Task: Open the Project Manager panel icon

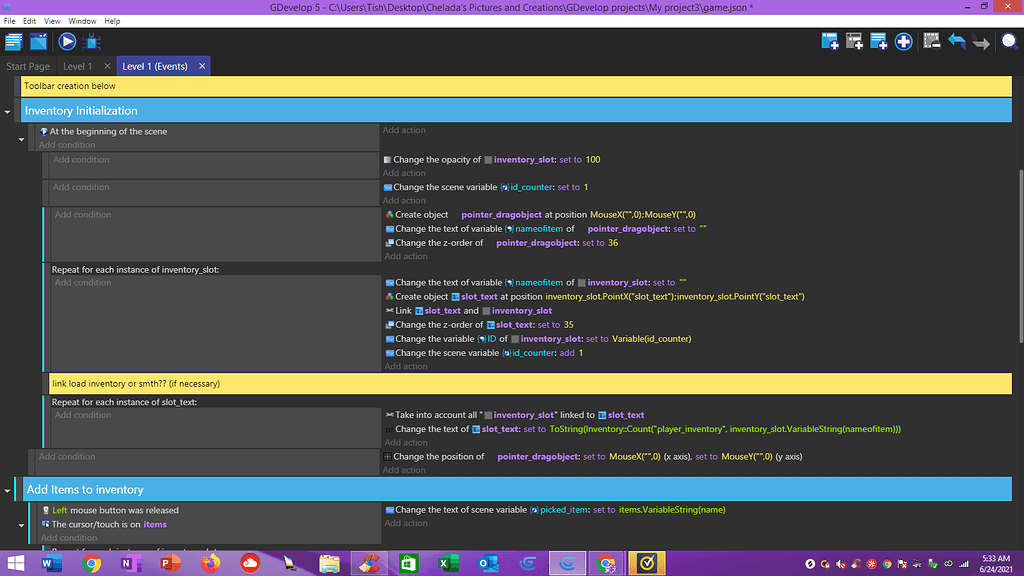Action: (14, 41)
